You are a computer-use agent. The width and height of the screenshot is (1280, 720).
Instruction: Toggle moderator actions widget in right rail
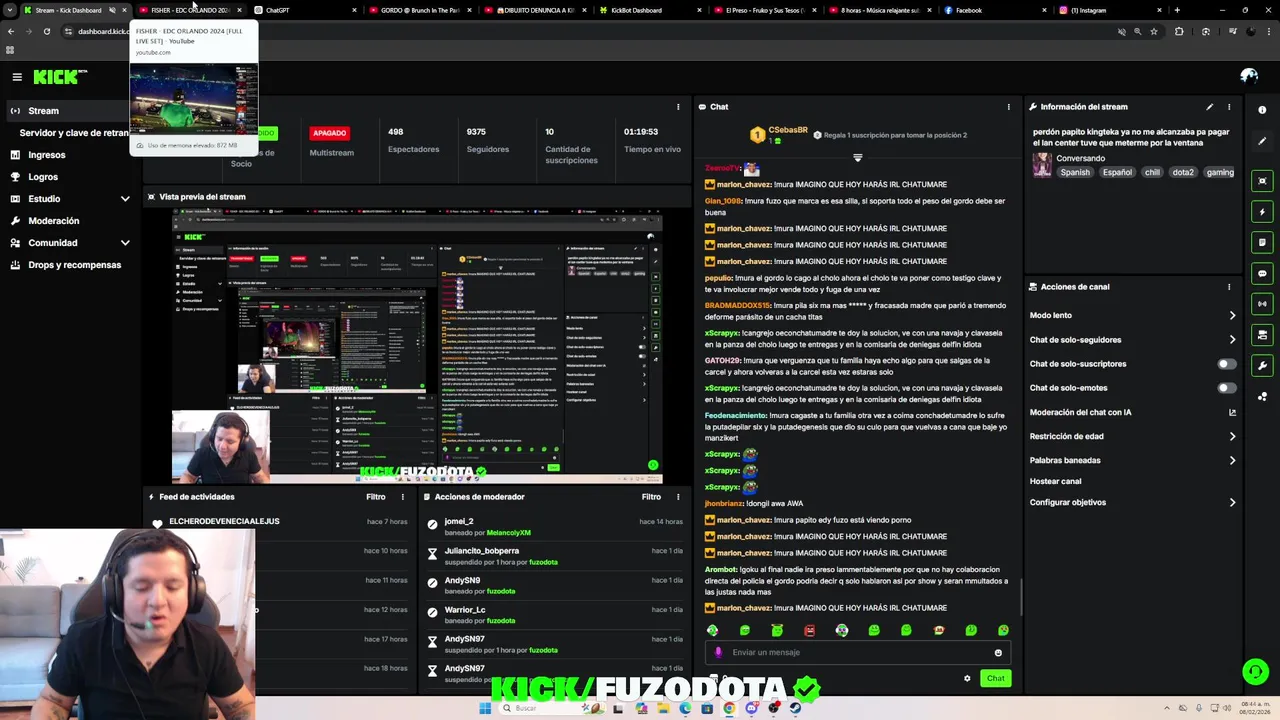click(1262, 334)
